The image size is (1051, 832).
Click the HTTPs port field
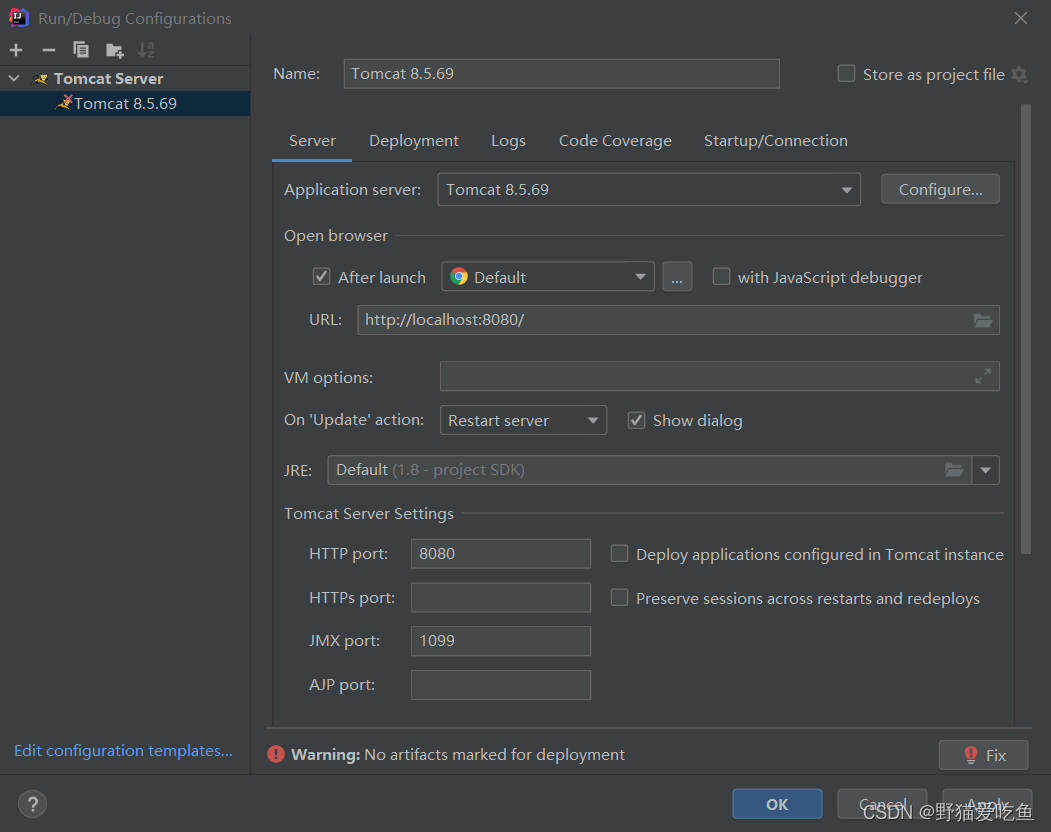[501, 597]
